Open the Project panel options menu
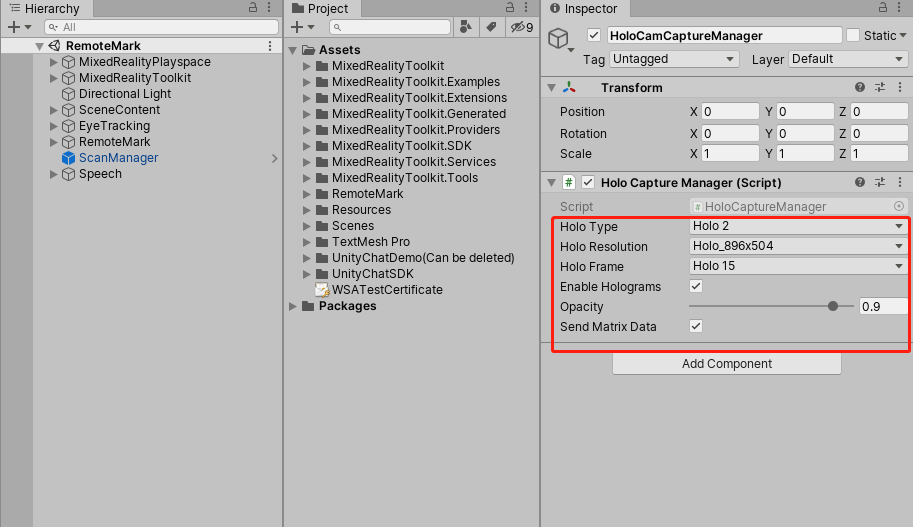The height and width of the screenshot is (527, 913). point(526,8)
